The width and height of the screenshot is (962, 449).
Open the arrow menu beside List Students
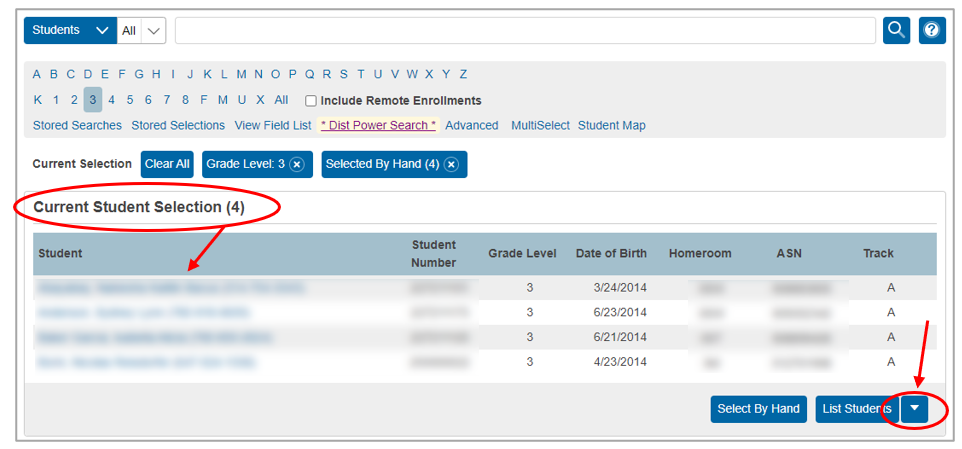[x=914, y=408]
